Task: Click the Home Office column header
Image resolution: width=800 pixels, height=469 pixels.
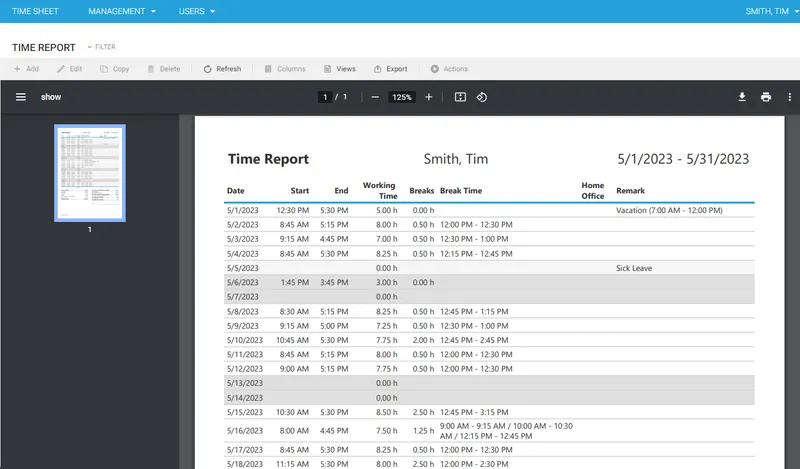Action: coord(593,190)
